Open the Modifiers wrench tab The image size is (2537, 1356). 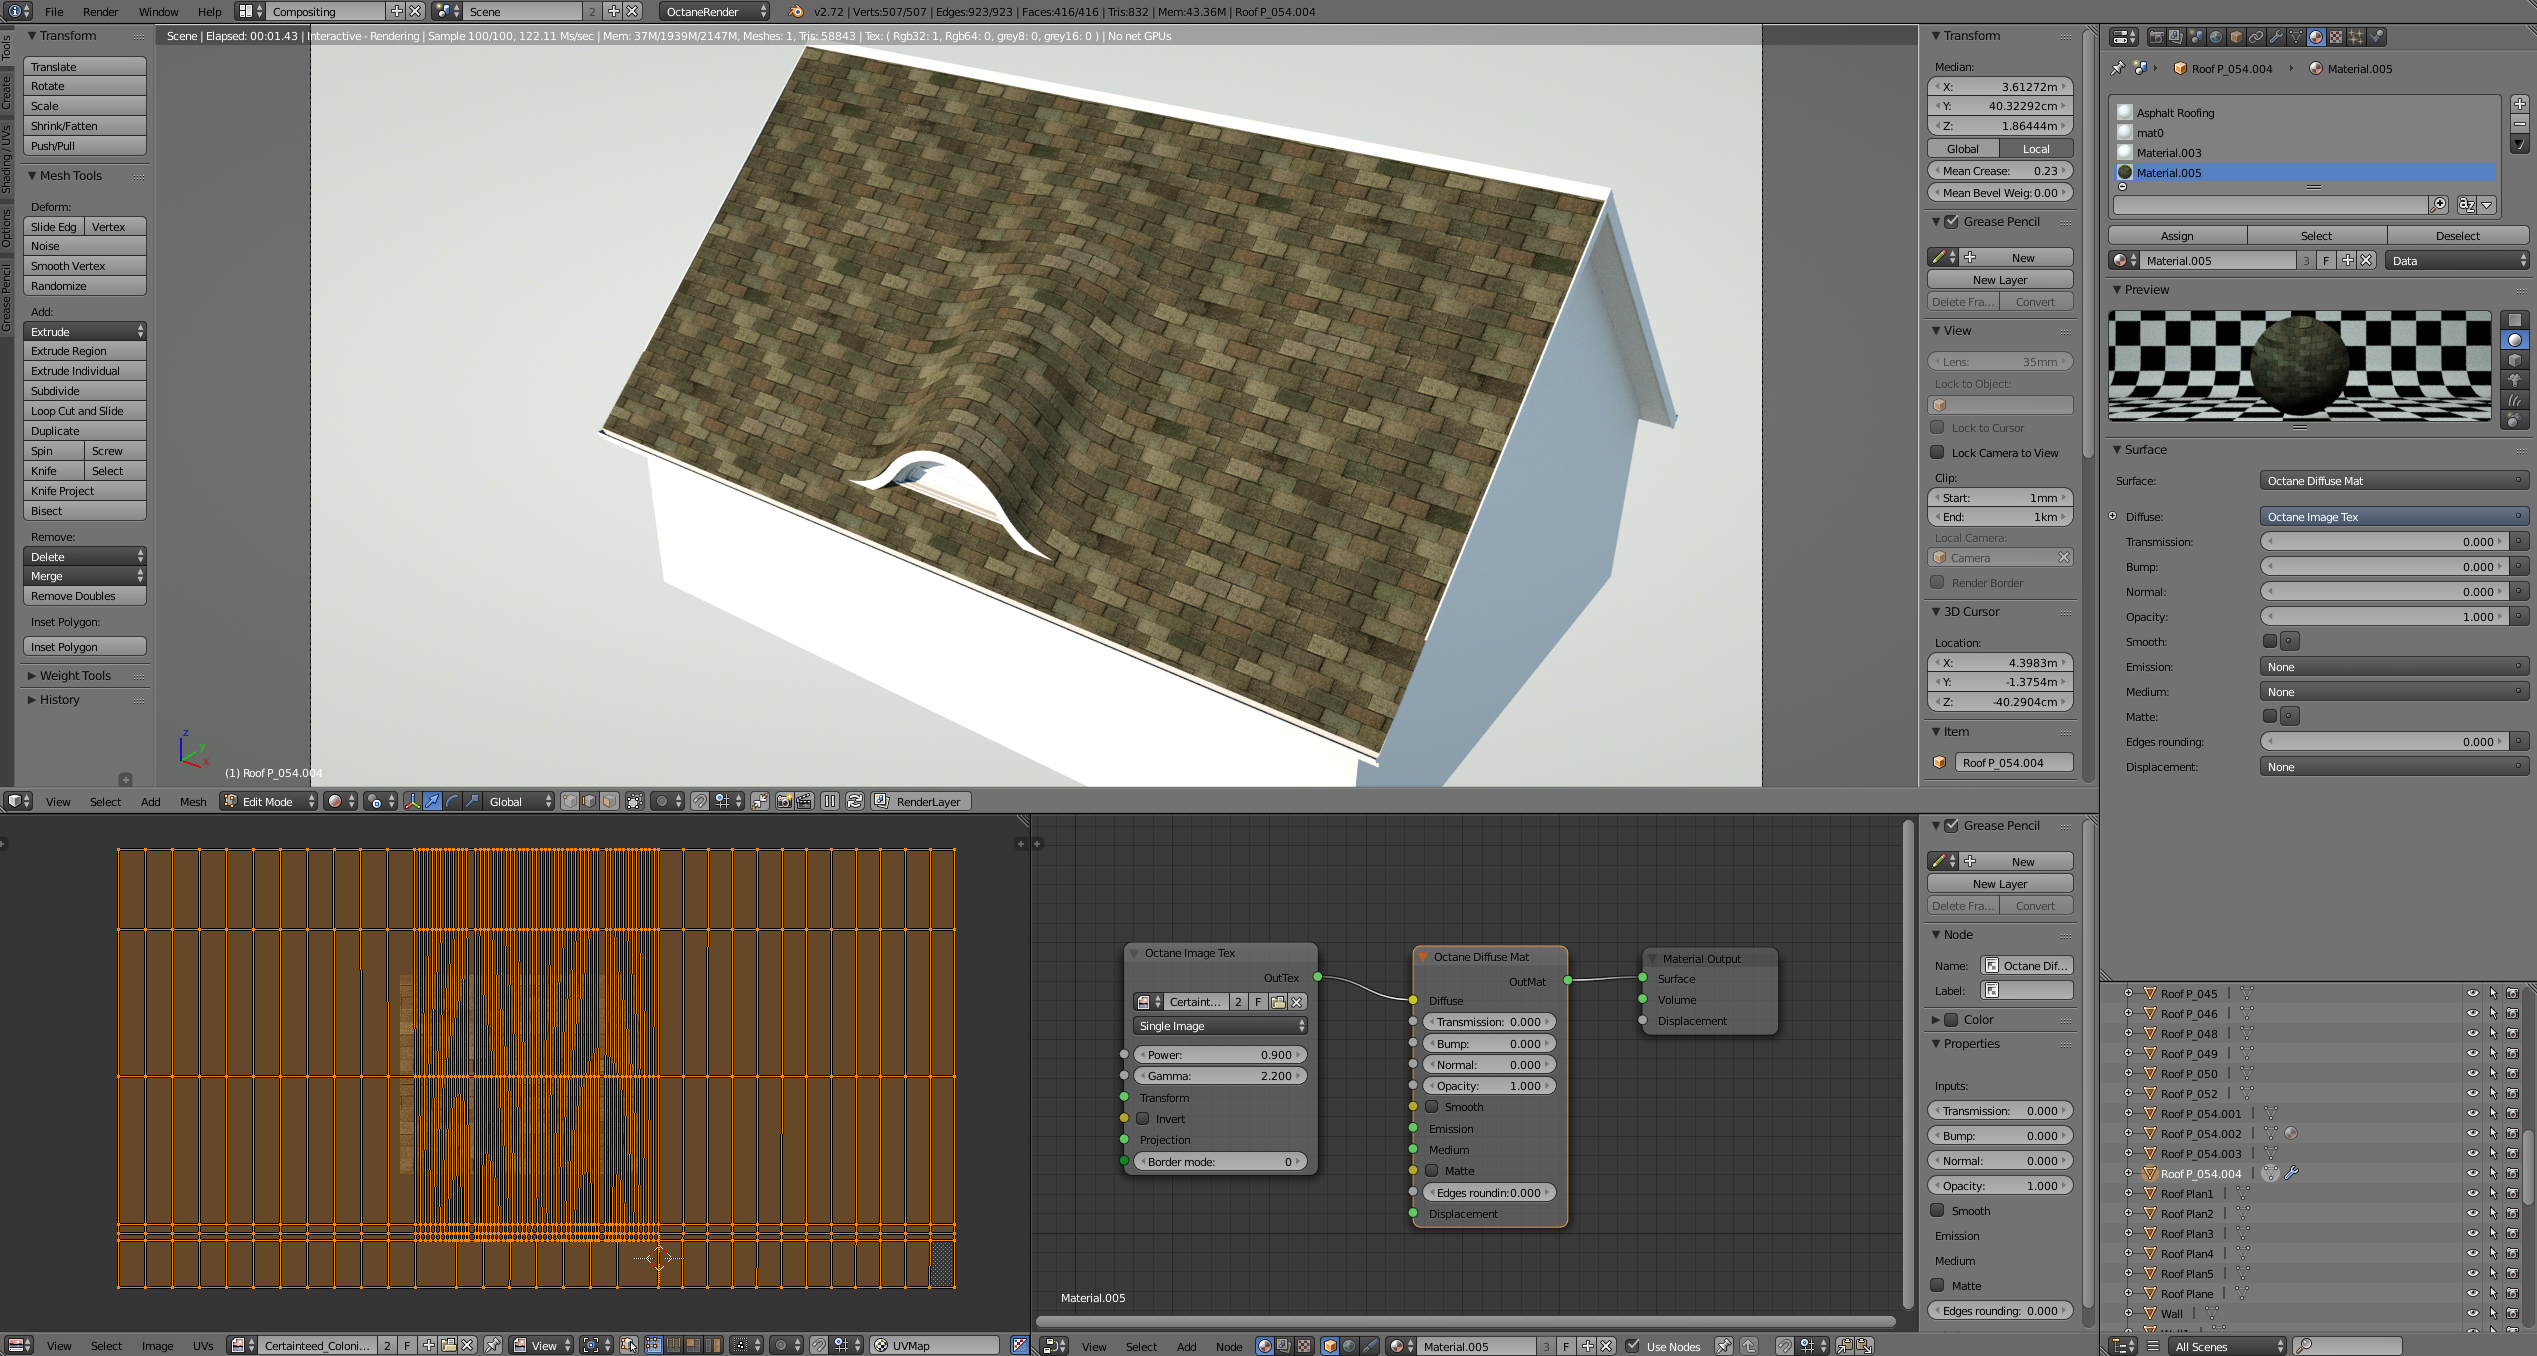point(2276,37)
